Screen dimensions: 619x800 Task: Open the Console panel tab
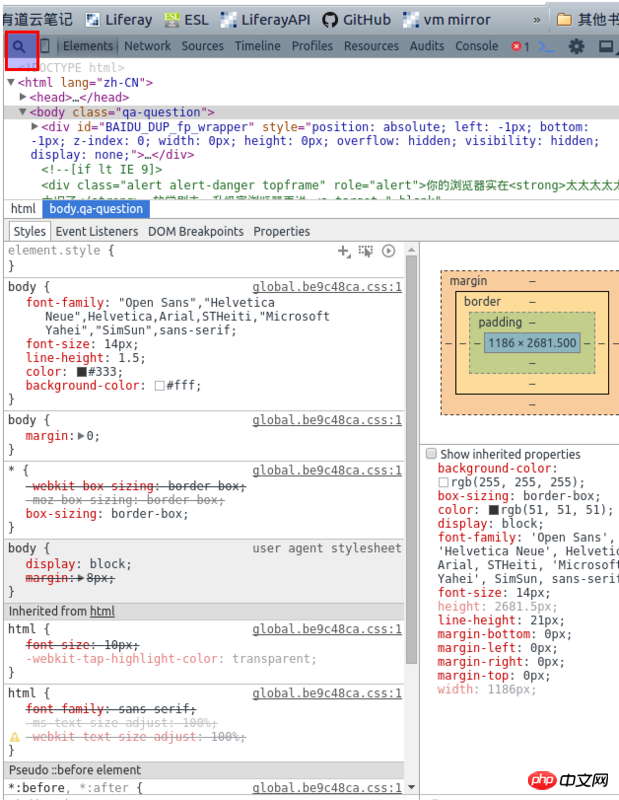click(x=477, y=46)
